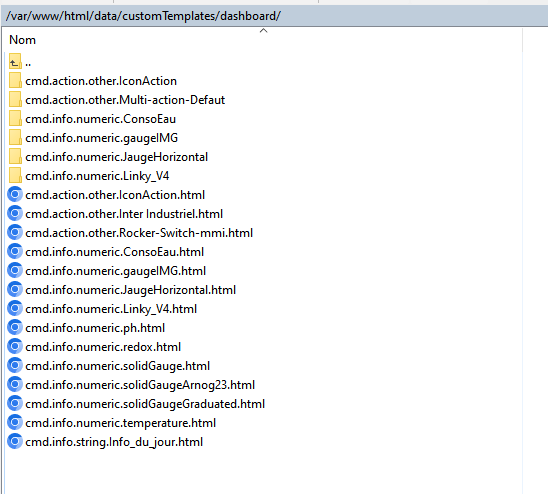548x494 pixels.
Task: Select folder name cmd.action.other.IconAction
Action: point(101,81)
